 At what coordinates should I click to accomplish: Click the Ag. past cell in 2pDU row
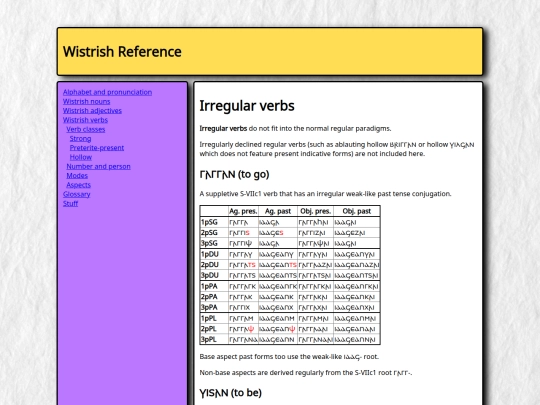click(278, 265)
